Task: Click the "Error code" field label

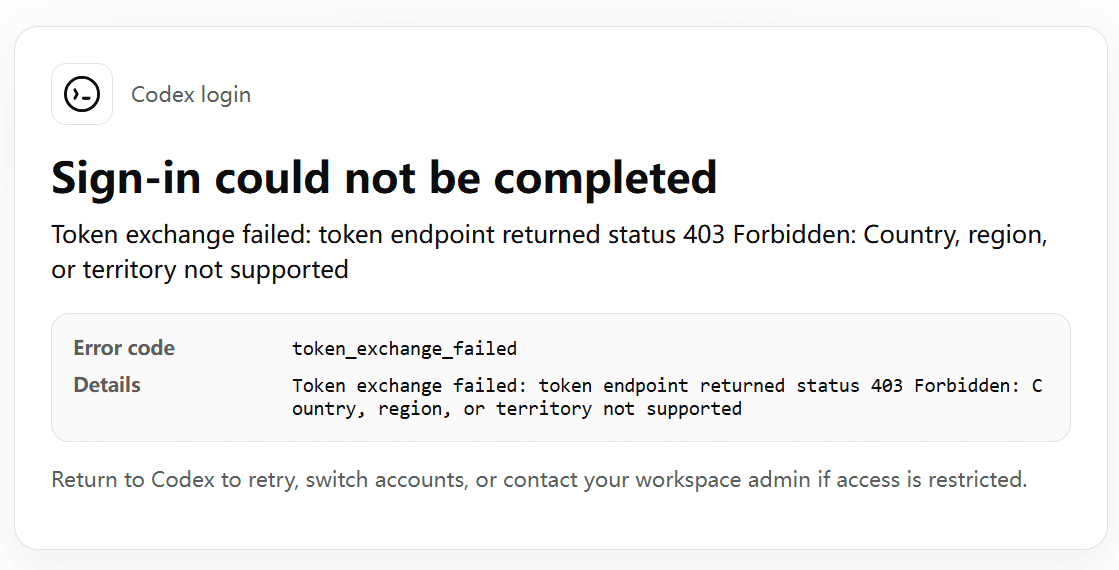Action: click(124, 348)
